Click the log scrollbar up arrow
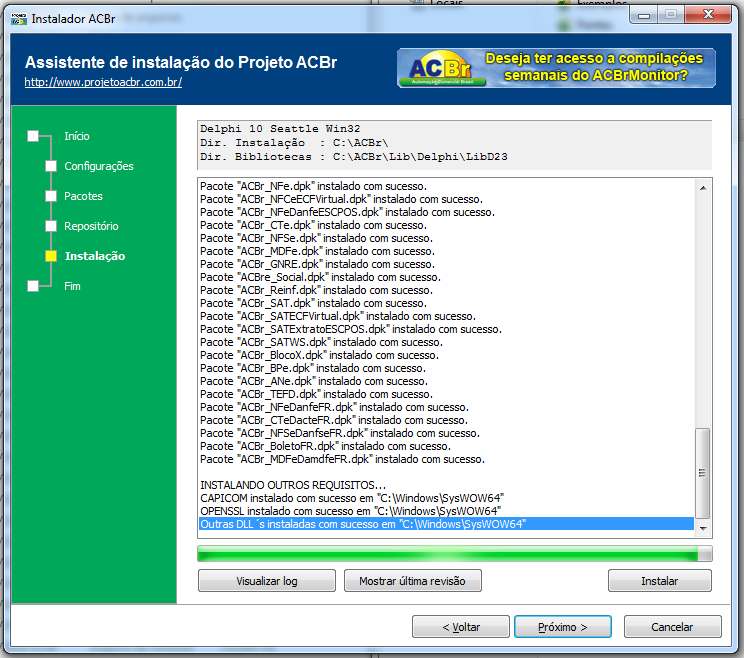This screenshot has height=658, width=744. pyautogui.click(x=703, y=188)
